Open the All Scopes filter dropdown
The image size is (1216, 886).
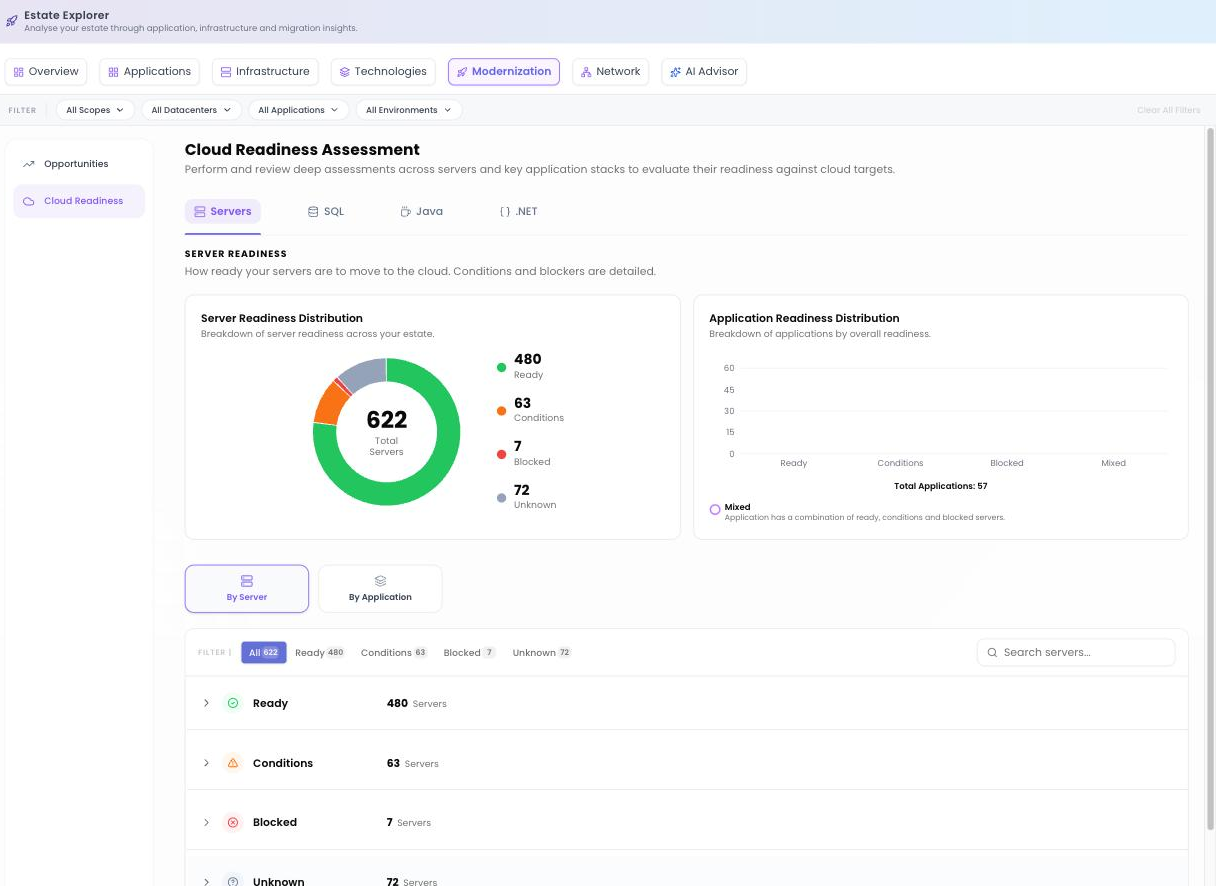(95, 110)
